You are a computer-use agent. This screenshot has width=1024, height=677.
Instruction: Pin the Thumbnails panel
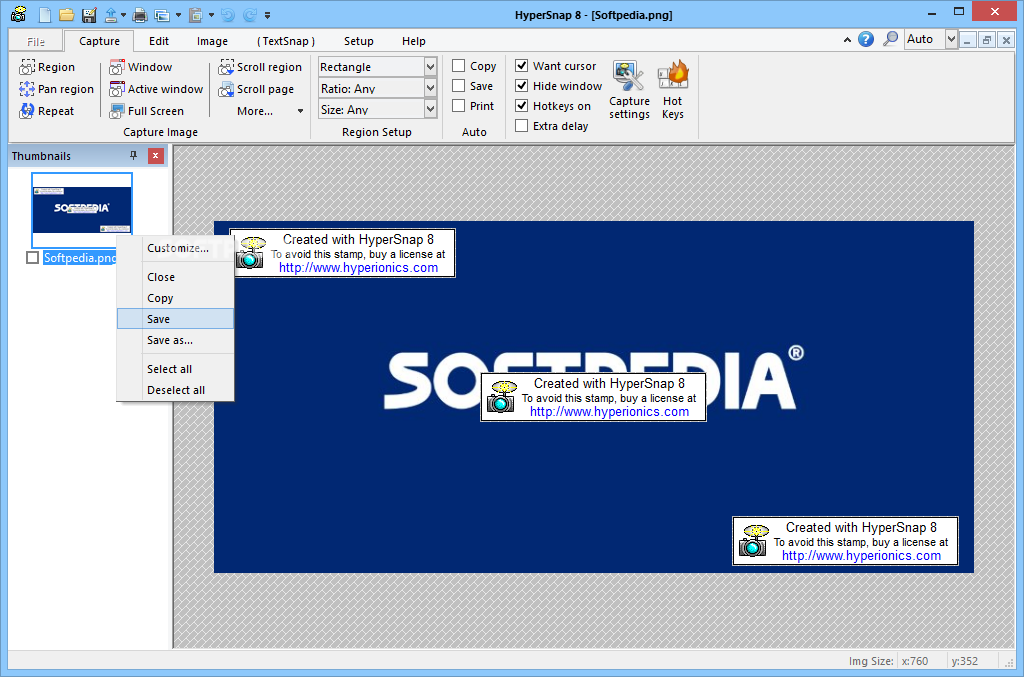[x=133, y=155]
